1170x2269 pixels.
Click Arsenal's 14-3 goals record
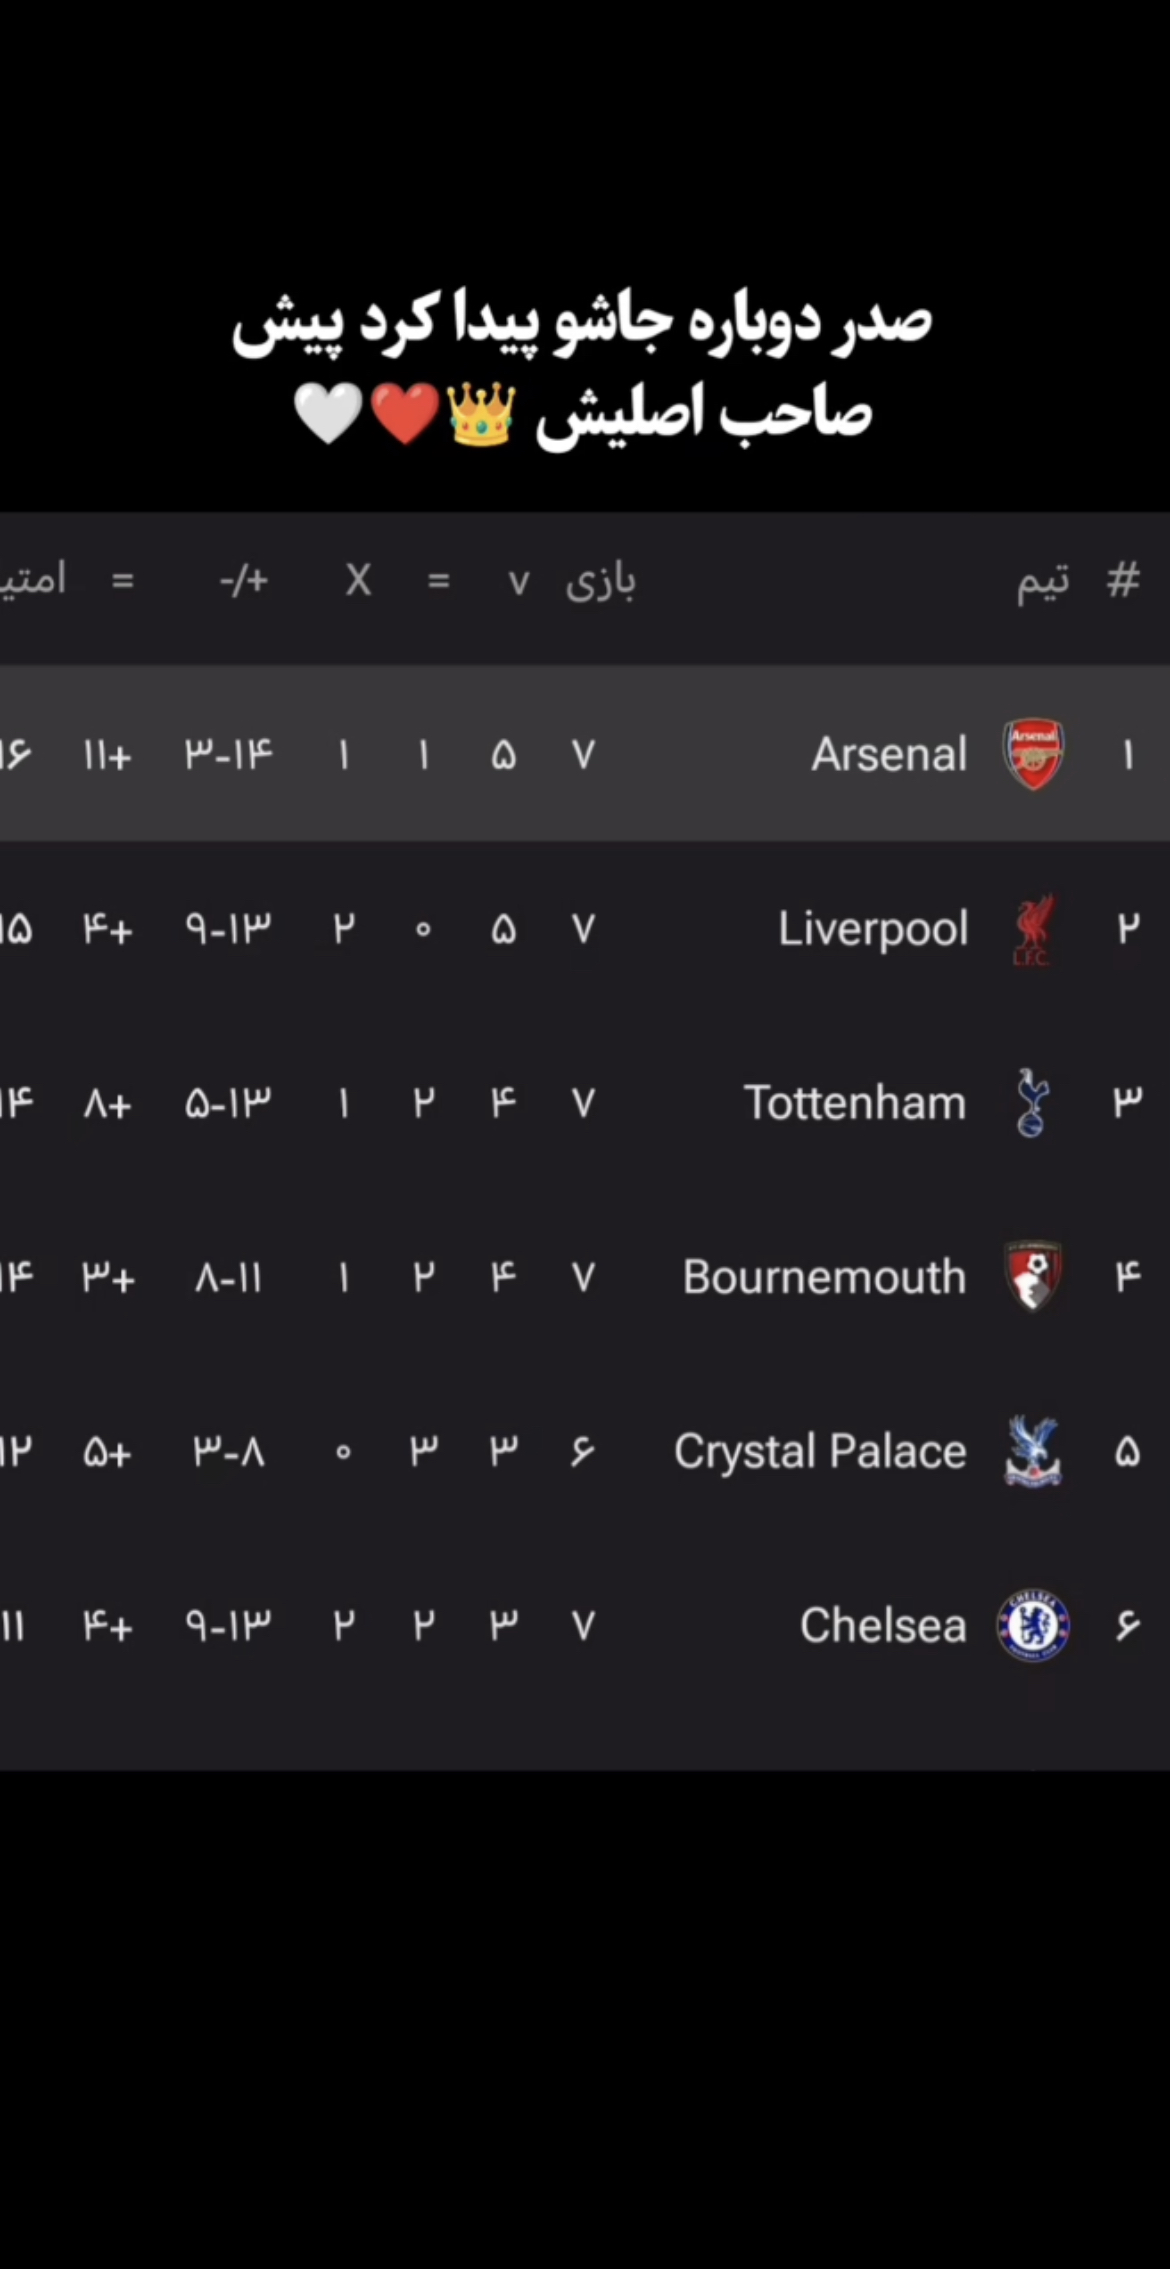point(229,755)
